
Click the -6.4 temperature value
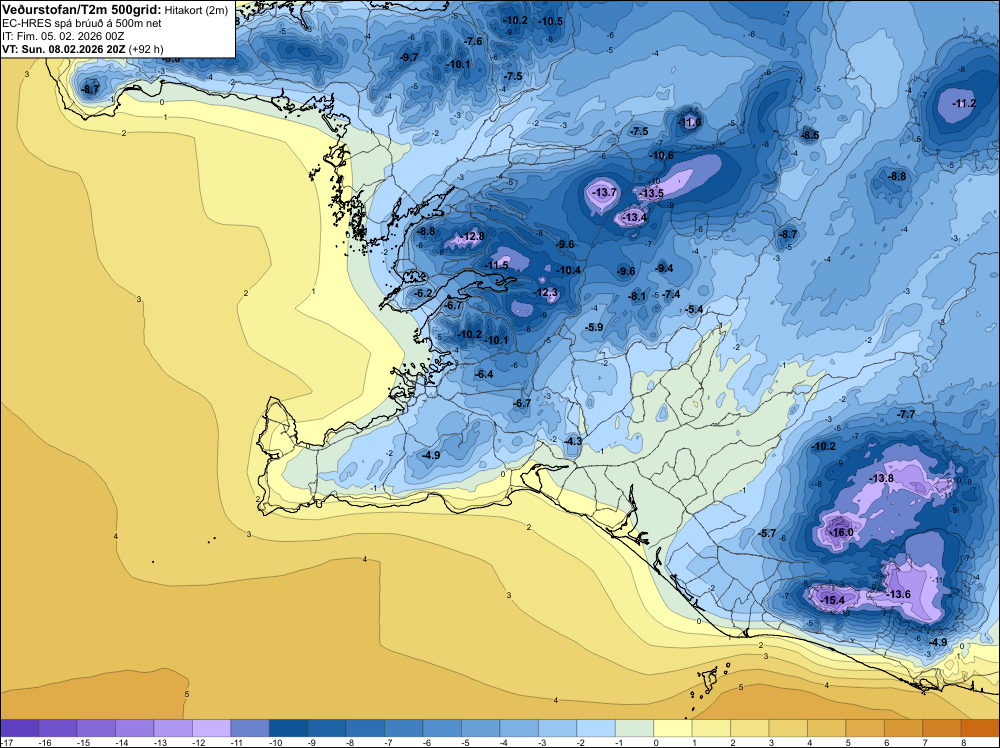[x=484, y=374]
